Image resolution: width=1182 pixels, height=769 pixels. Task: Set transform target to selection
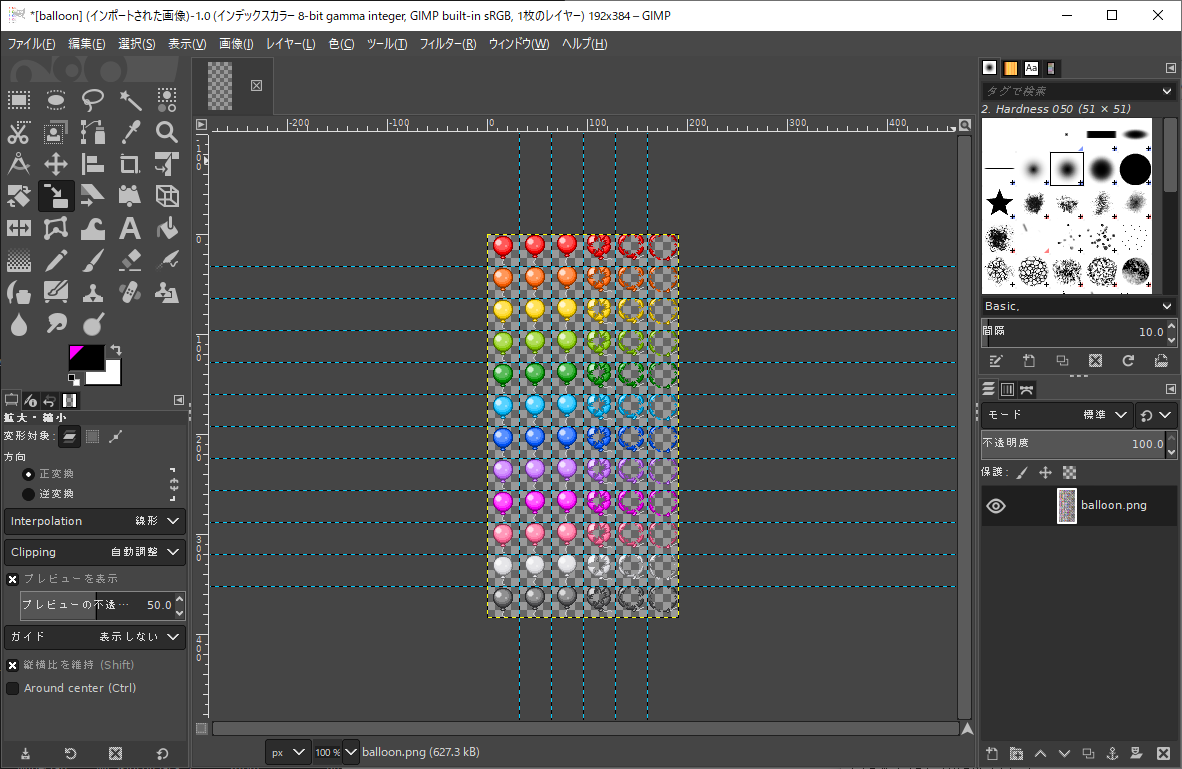coord(93,437)
